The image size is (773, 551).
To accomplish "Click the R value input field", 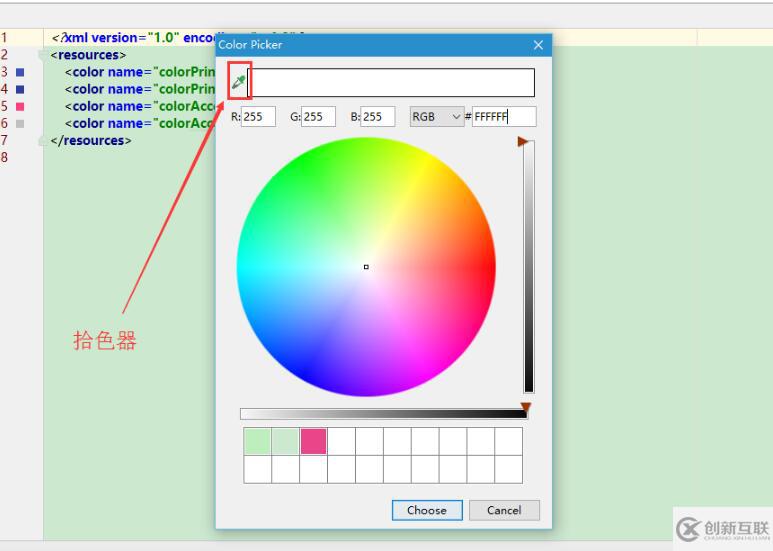I will (258, 117).
